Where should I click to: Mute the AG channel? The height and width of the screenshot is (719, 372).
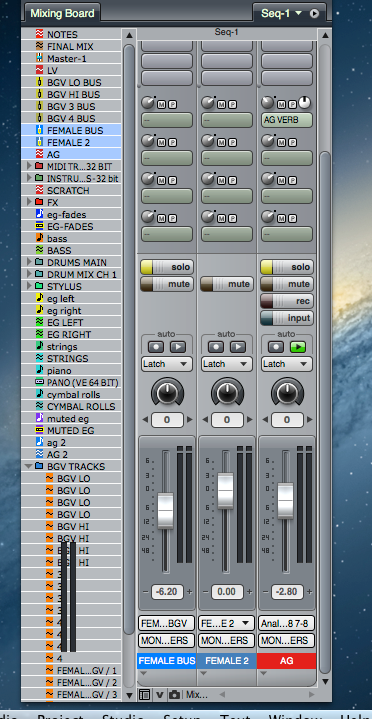pos(287,284)
